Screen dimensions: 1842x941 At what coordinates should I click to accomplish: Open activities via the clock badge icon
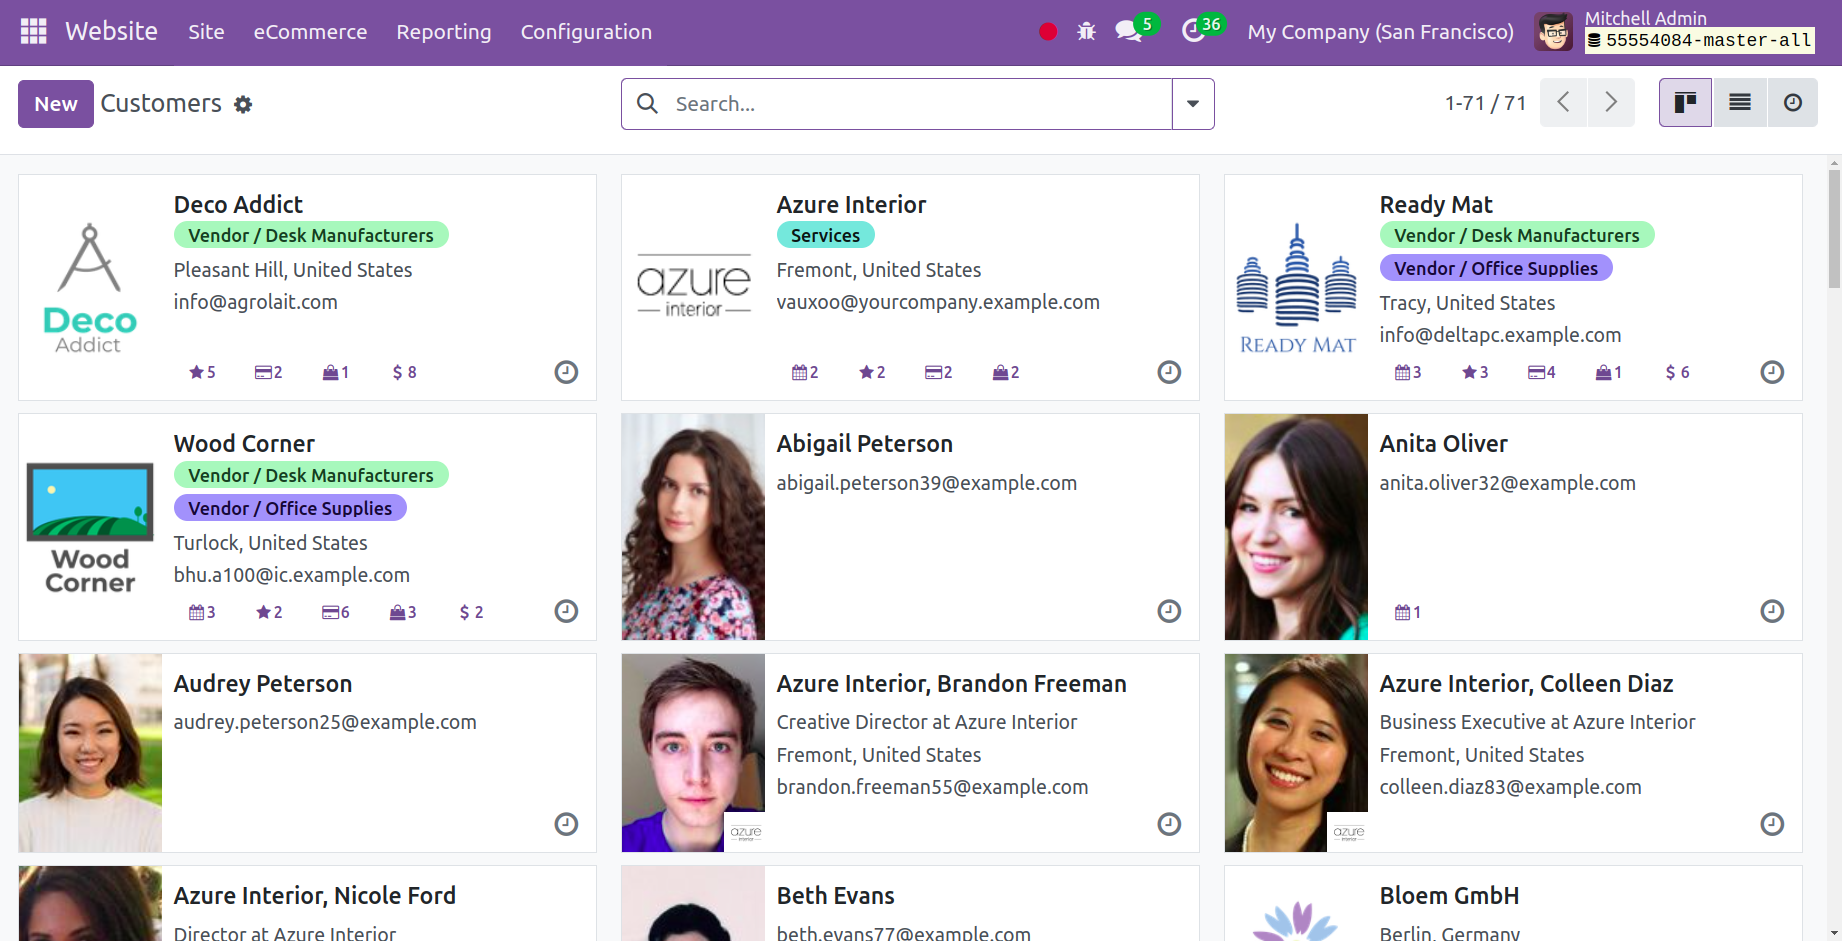tap(1194, 31)
